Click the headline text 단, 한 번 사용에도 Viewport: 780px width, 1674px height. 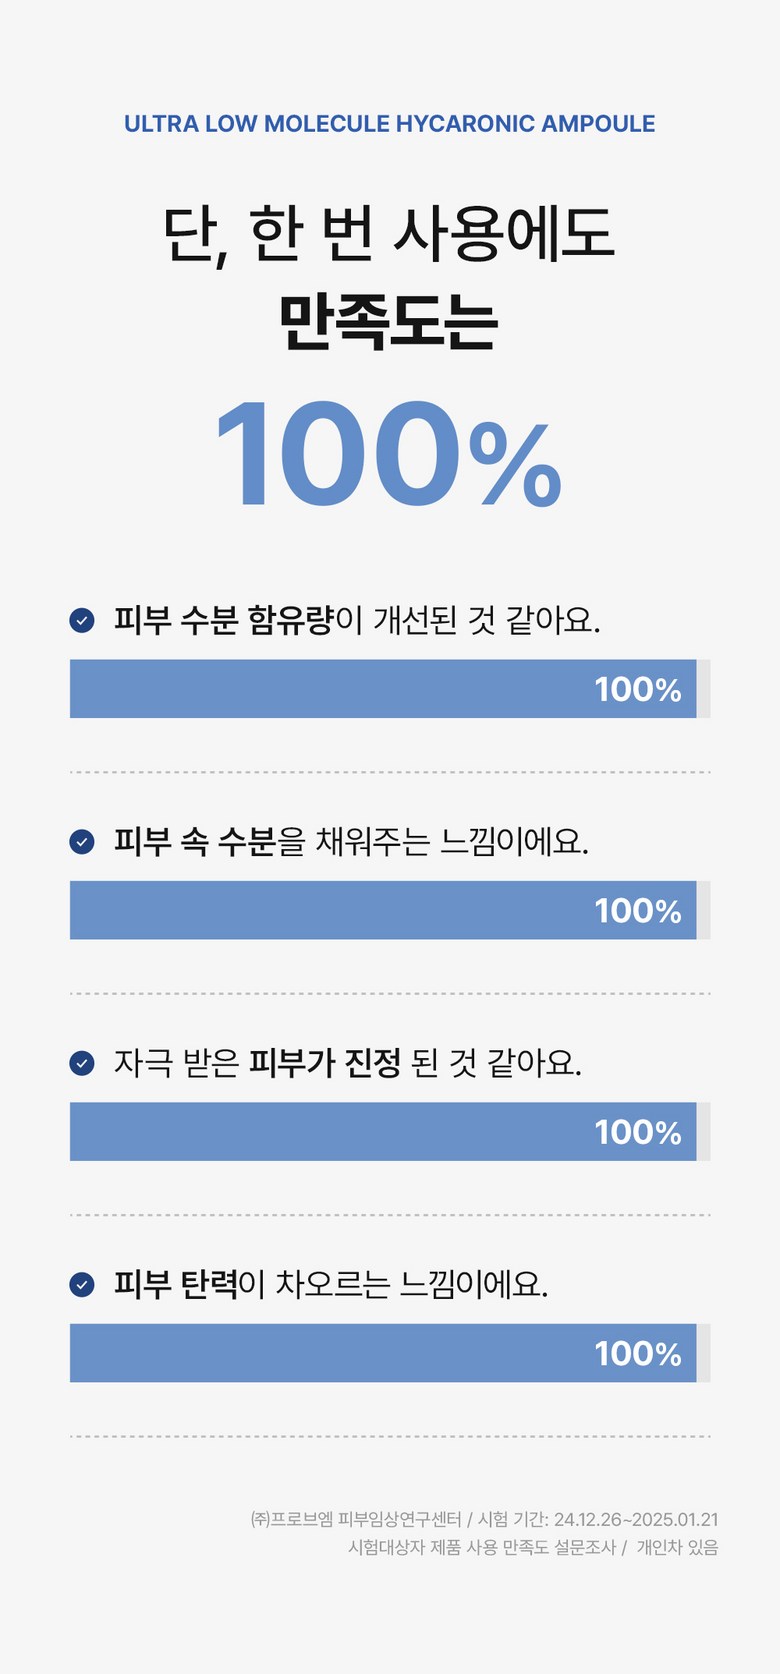point(388,234)
